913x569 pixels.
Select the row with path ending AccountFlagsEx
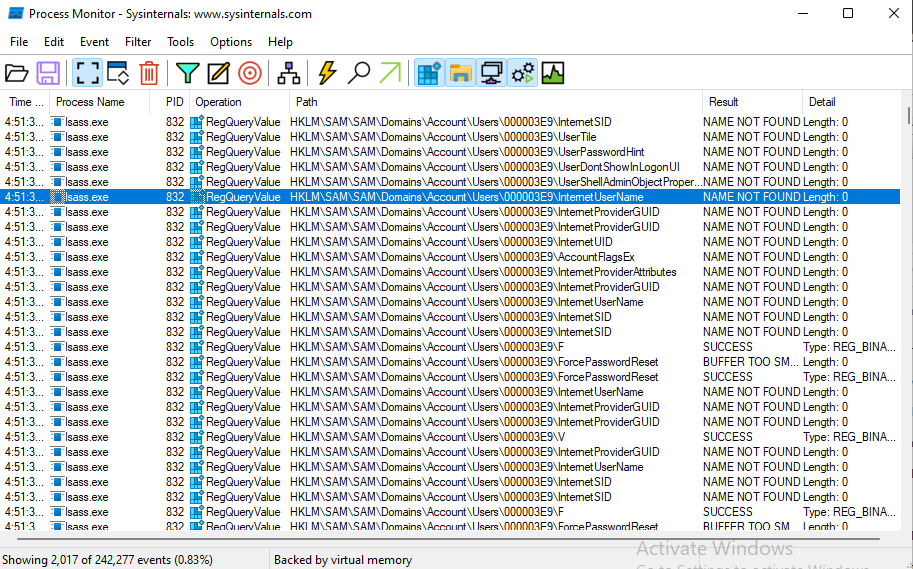click(450, 257)
